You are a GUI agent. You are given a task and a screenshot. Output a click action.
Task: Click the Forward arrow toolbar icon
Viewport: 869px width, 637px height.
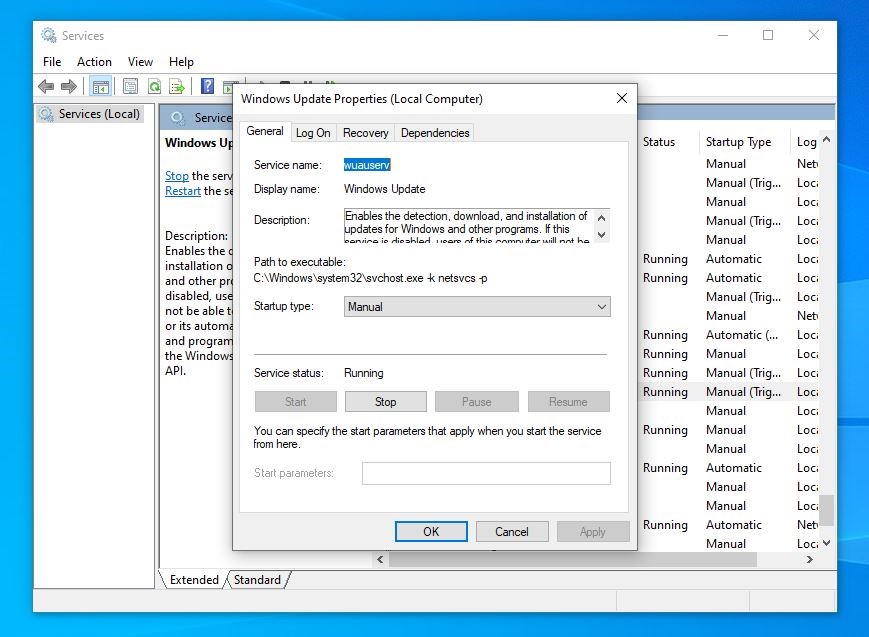pyautogui.click(x=69, y=87)
